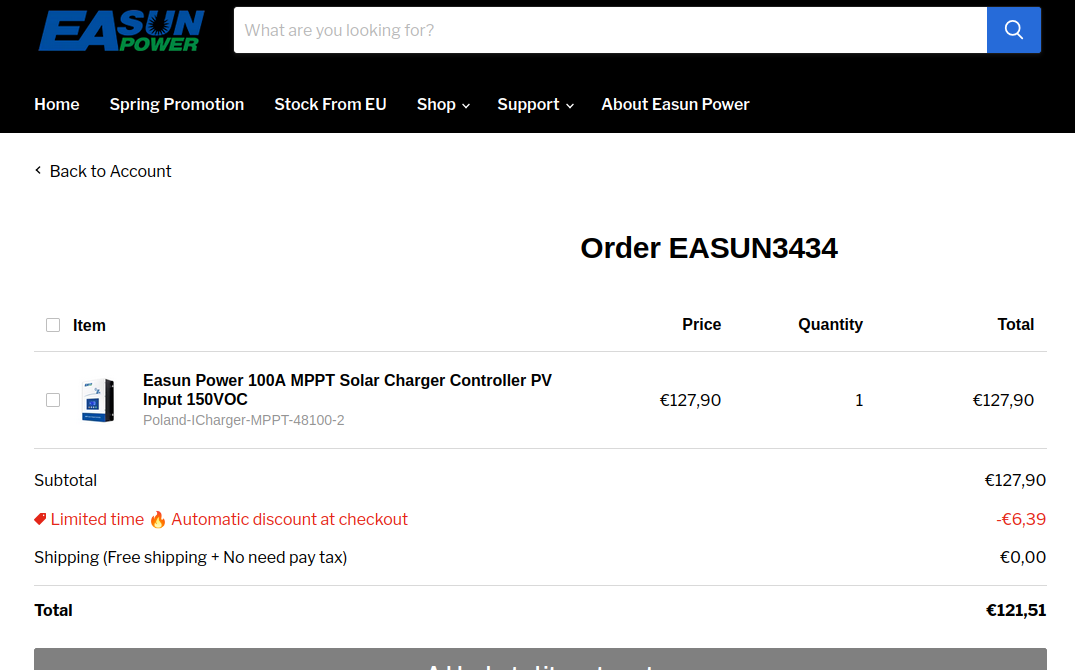
Task: Click the Back to Account link
Action: [x=110, y=171]
